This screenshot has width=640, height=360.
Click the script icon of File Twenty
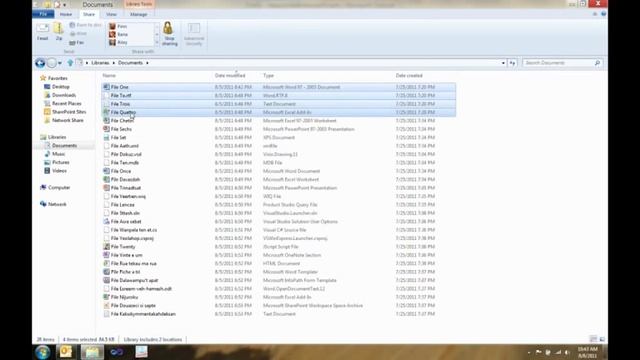tap(106, 247)
